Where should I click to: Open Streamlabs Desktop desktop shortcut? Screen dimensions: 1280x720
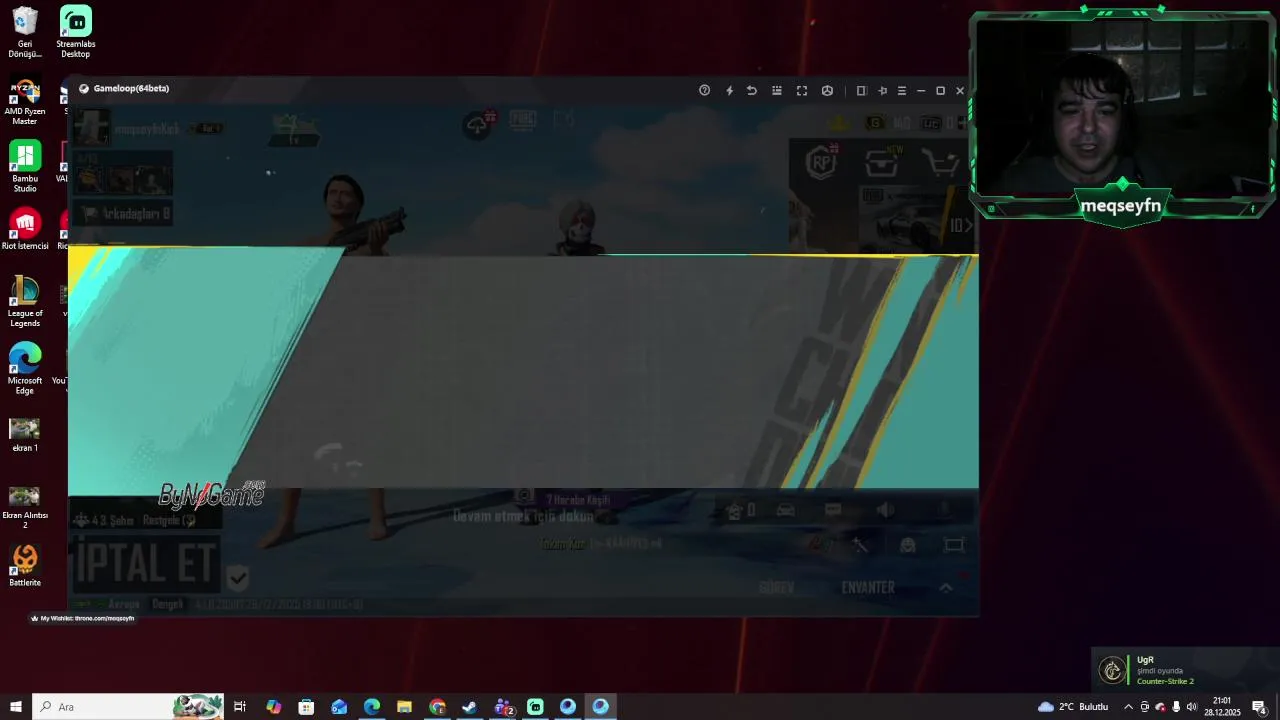pos(76,32)
